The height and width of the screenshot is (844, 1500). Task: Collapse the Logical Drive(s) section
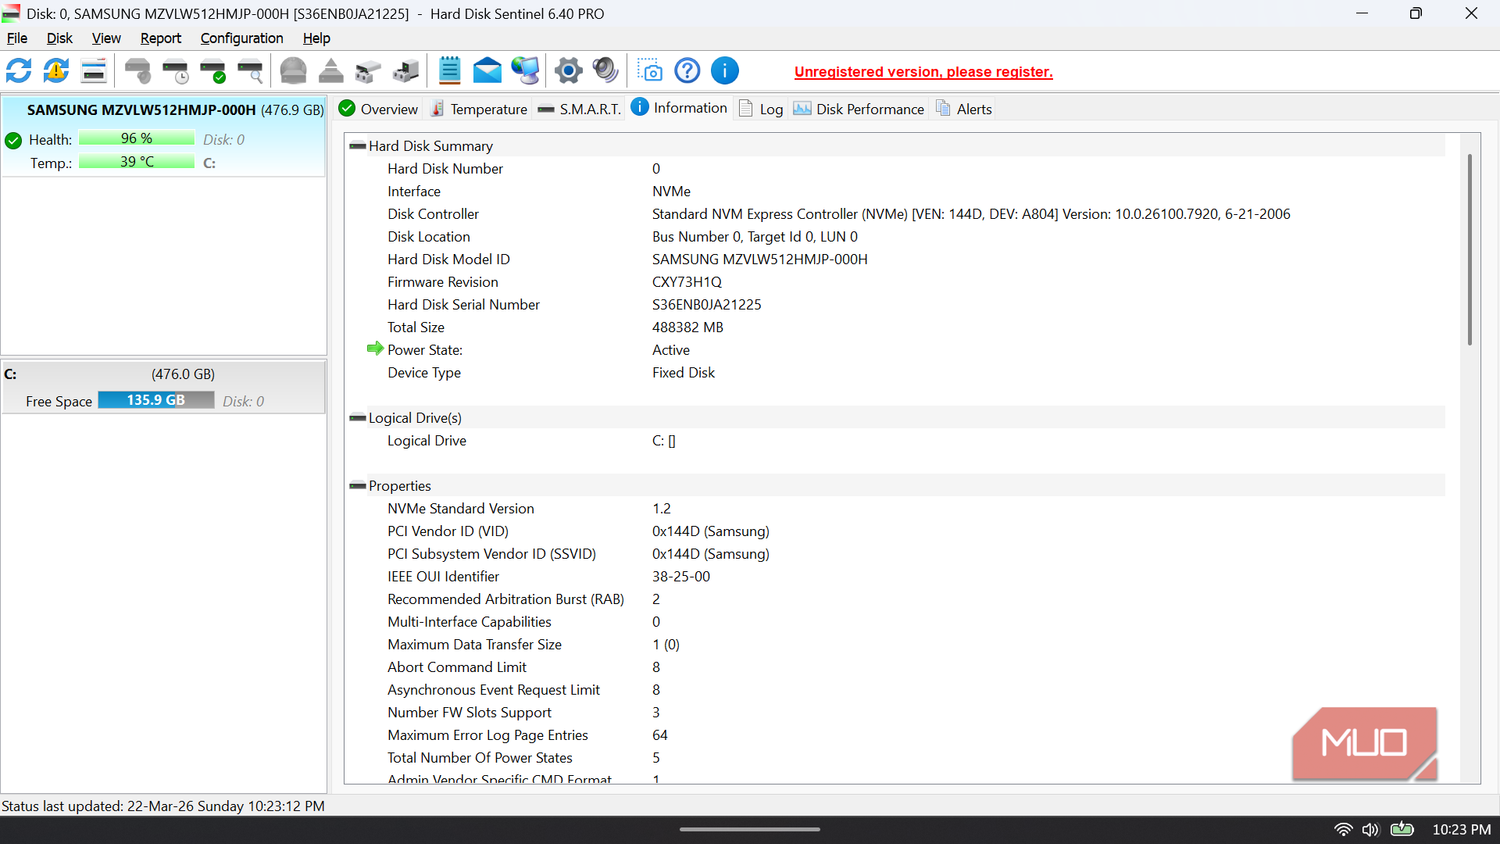(357, 418)
